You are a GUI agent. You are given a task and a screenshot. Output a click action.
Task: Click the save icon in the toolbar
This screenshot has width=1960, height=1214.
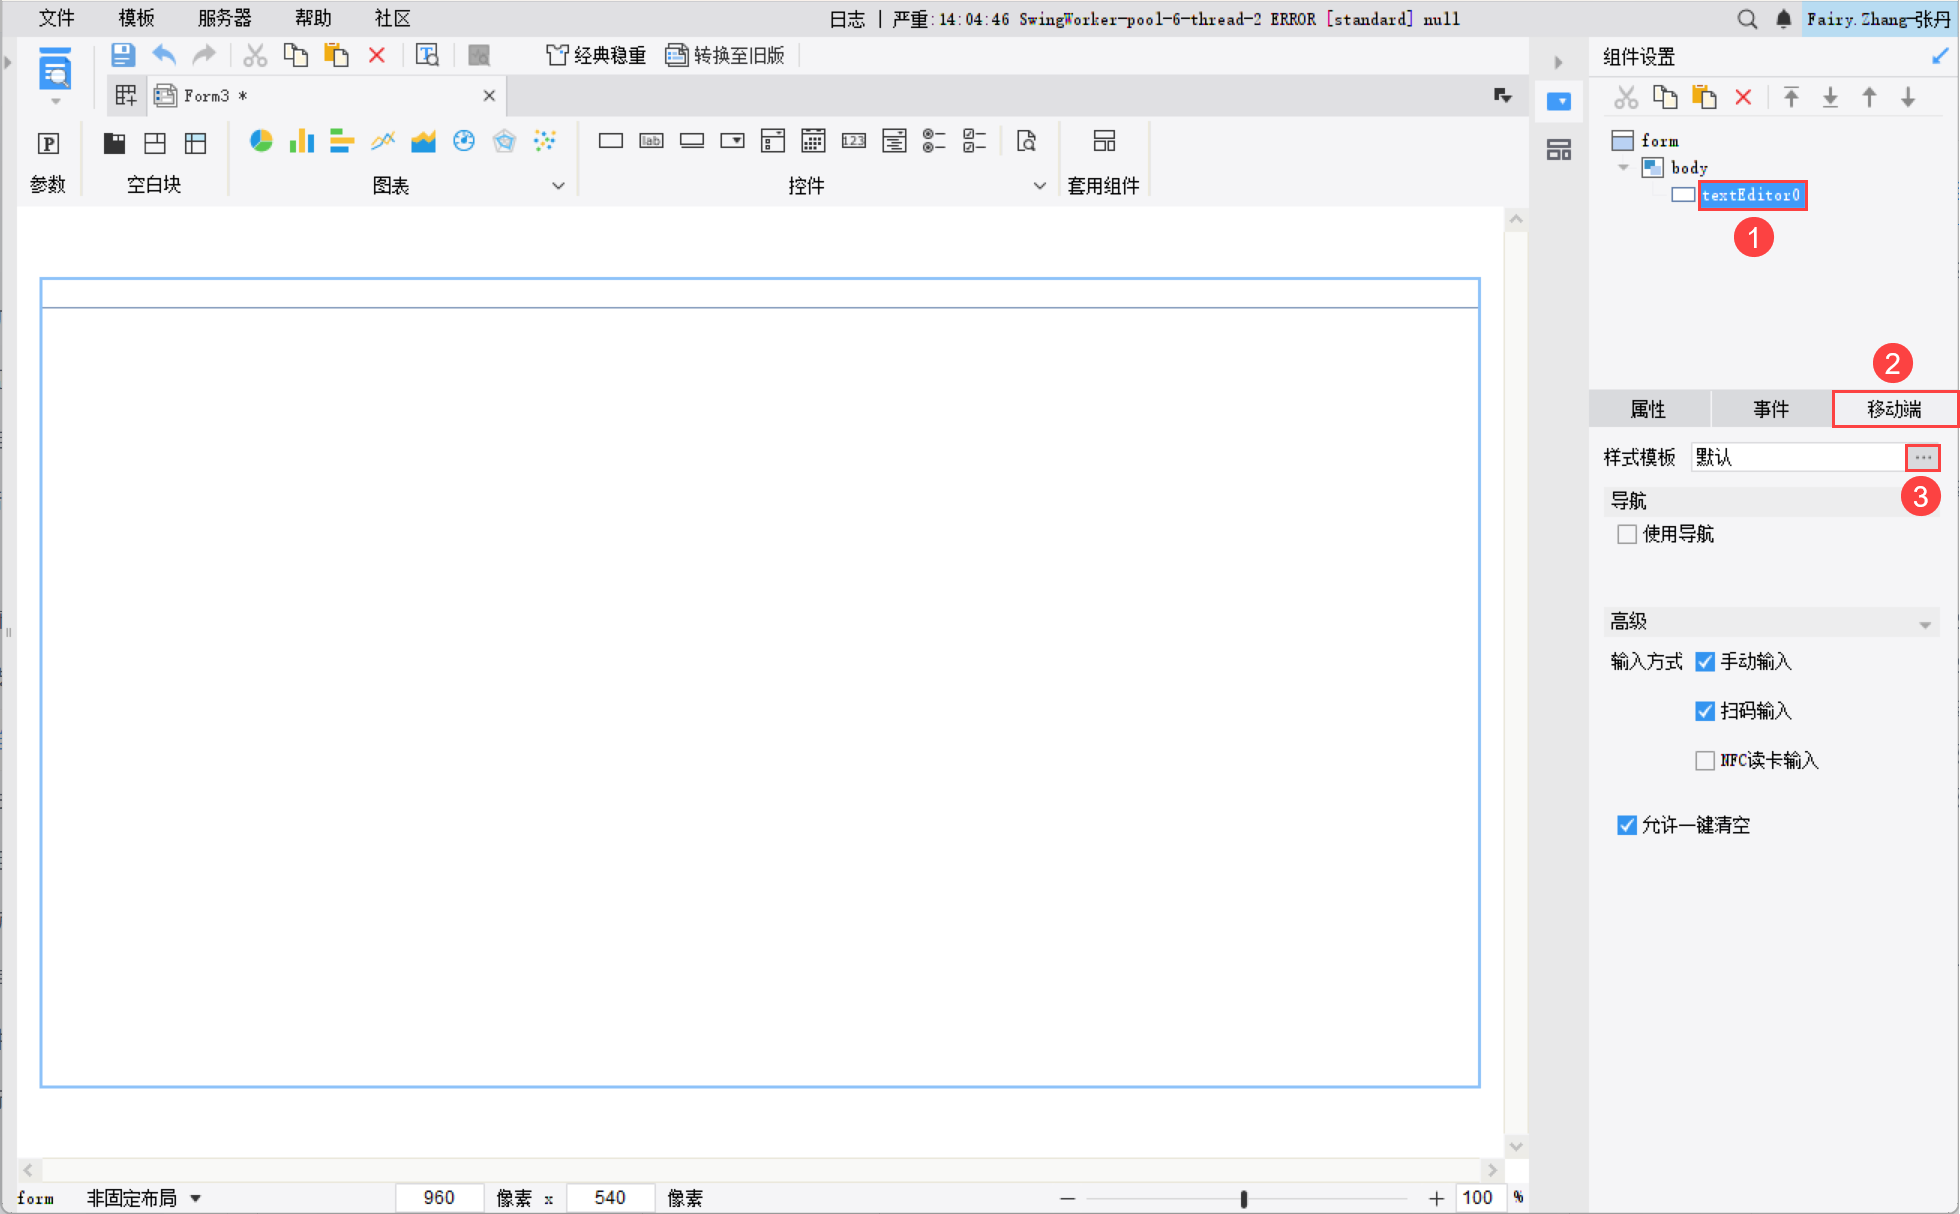(x=122, y=56)
